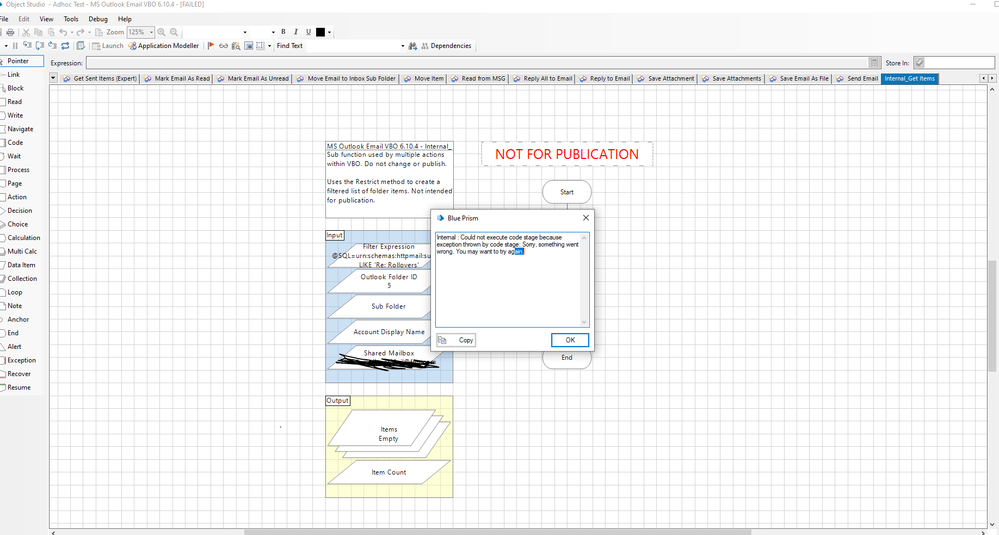Switch to the Read from MSG tab
The image size is (999, 535).
[477, 78]
